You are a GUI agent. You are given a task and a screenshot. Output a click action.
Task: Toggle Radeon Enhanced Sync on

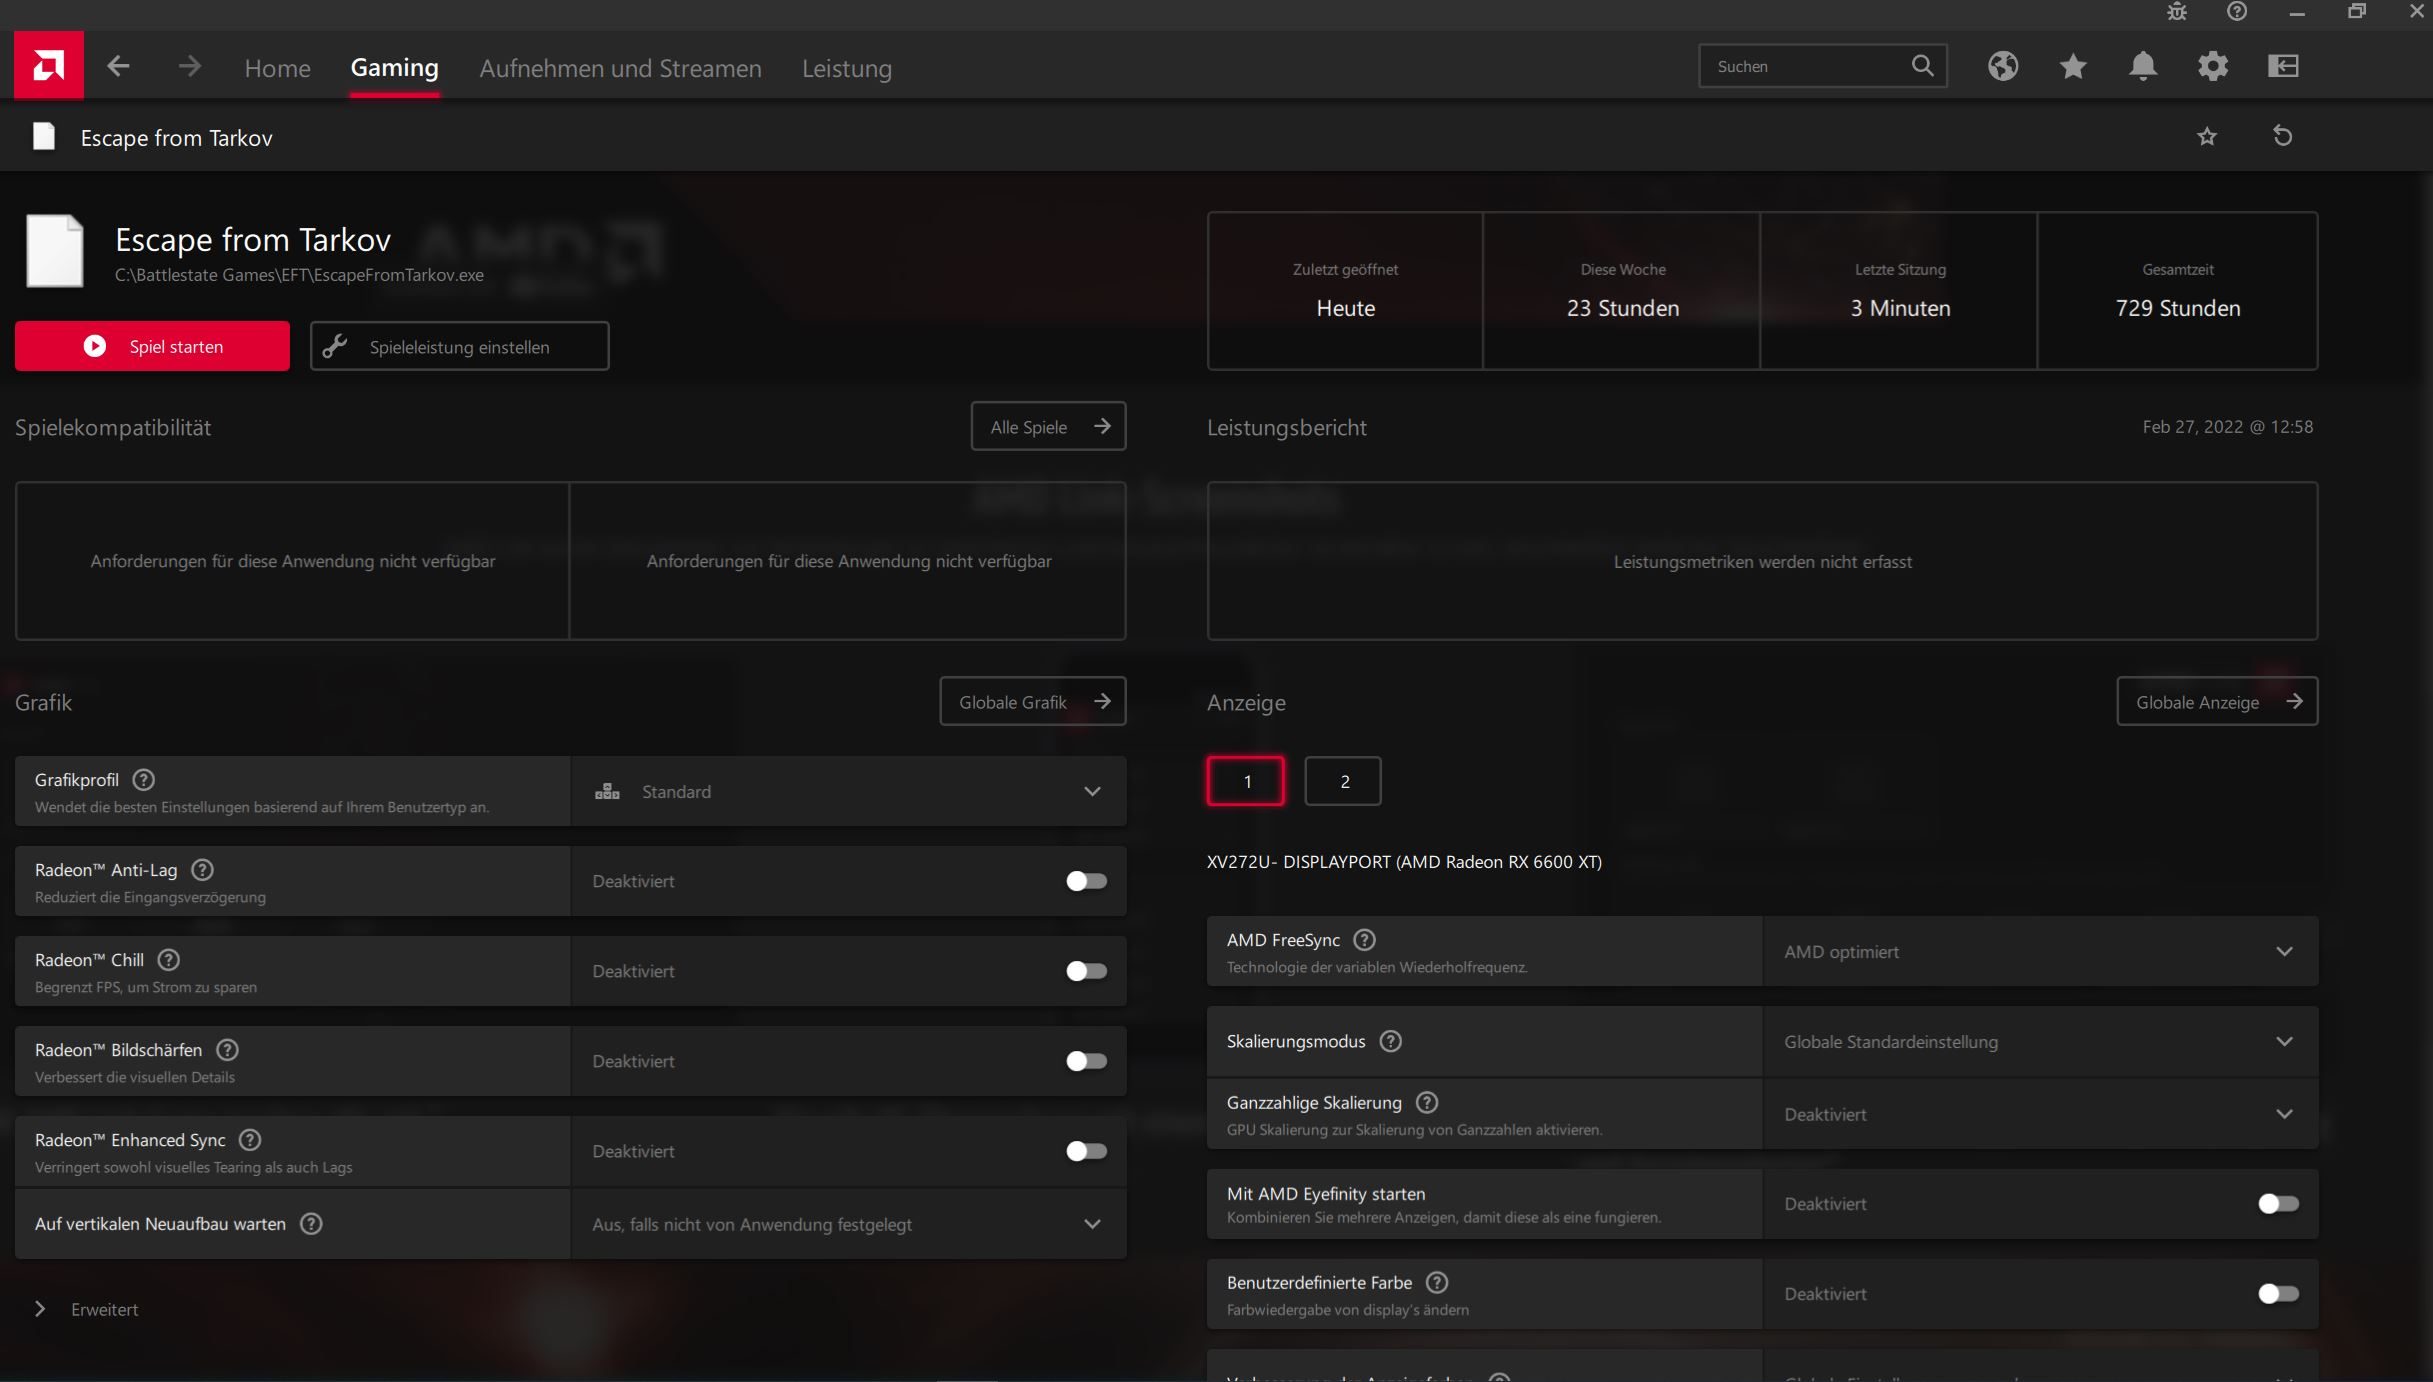1085,1151
